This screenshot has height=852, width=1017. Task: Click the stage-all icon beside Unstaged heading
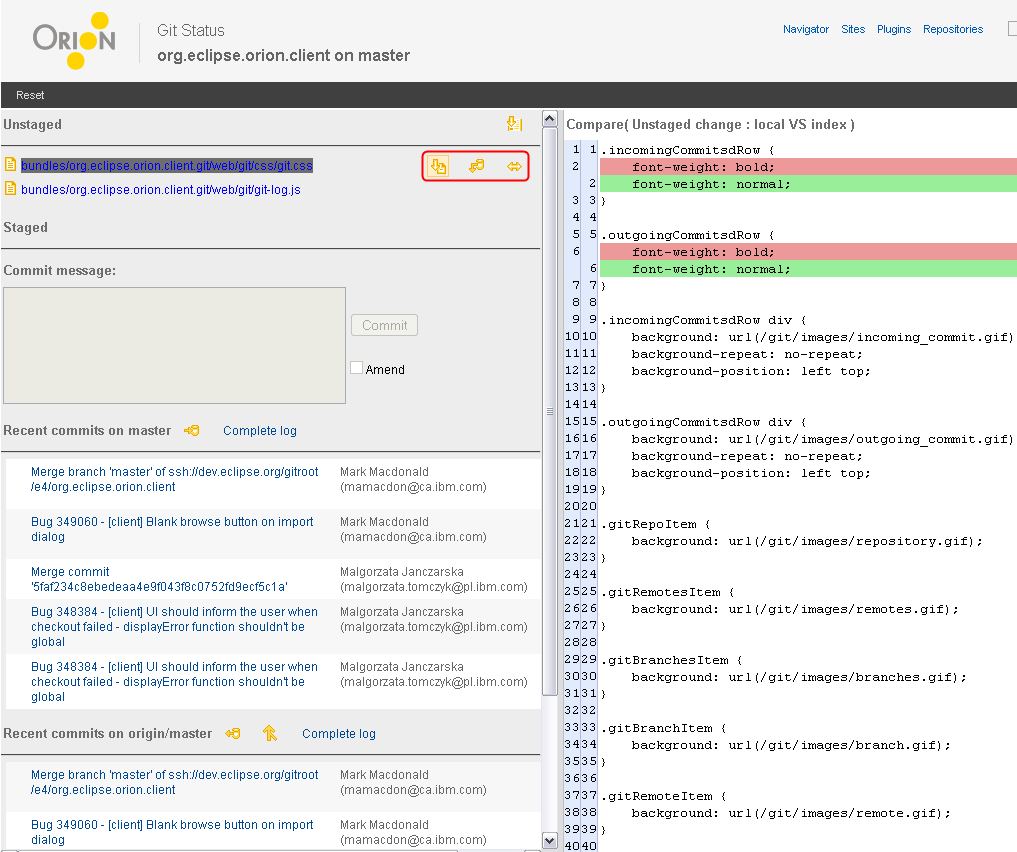514,123
